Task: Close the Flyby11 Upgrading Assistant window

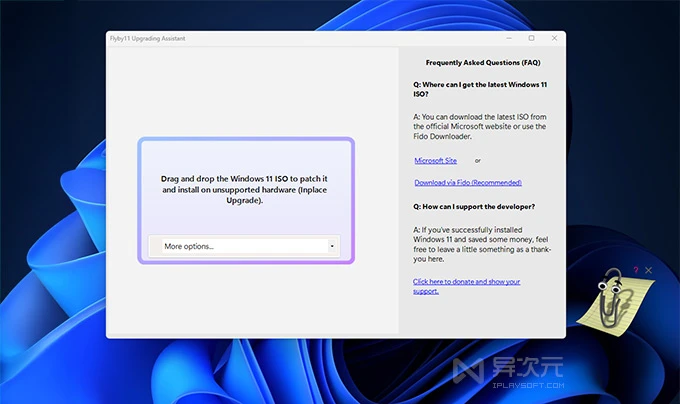Action: [554, 38]
